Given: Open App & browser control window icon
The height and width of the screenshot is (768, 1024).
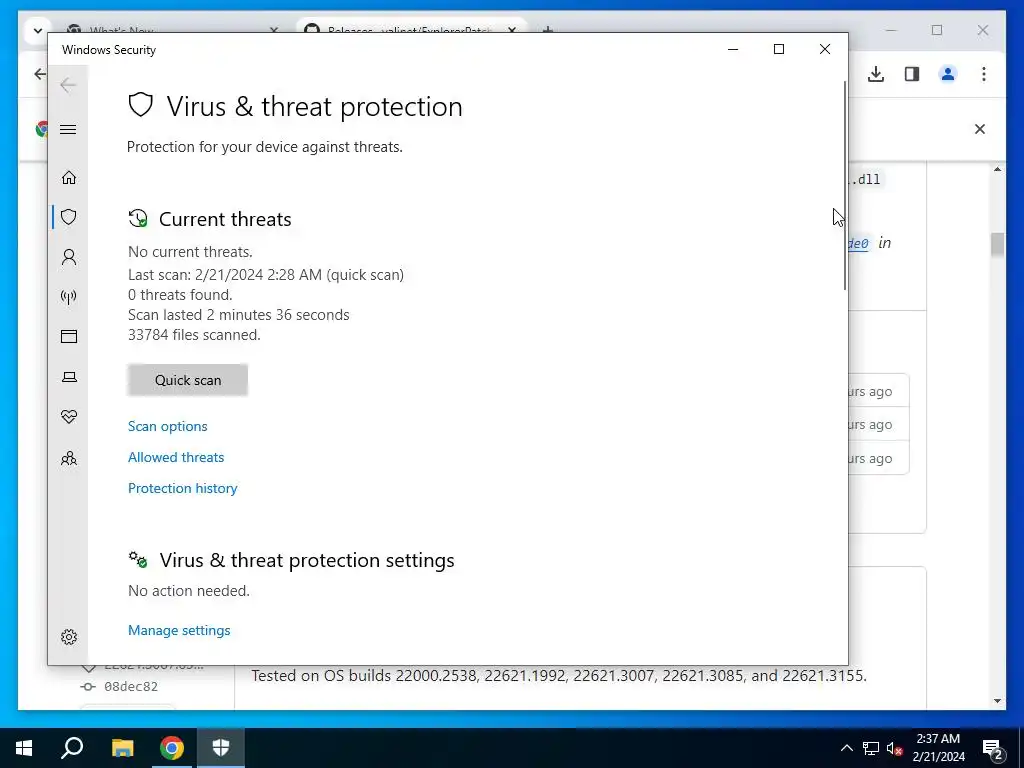Looking at the screenshot, I should coord(69,336).
